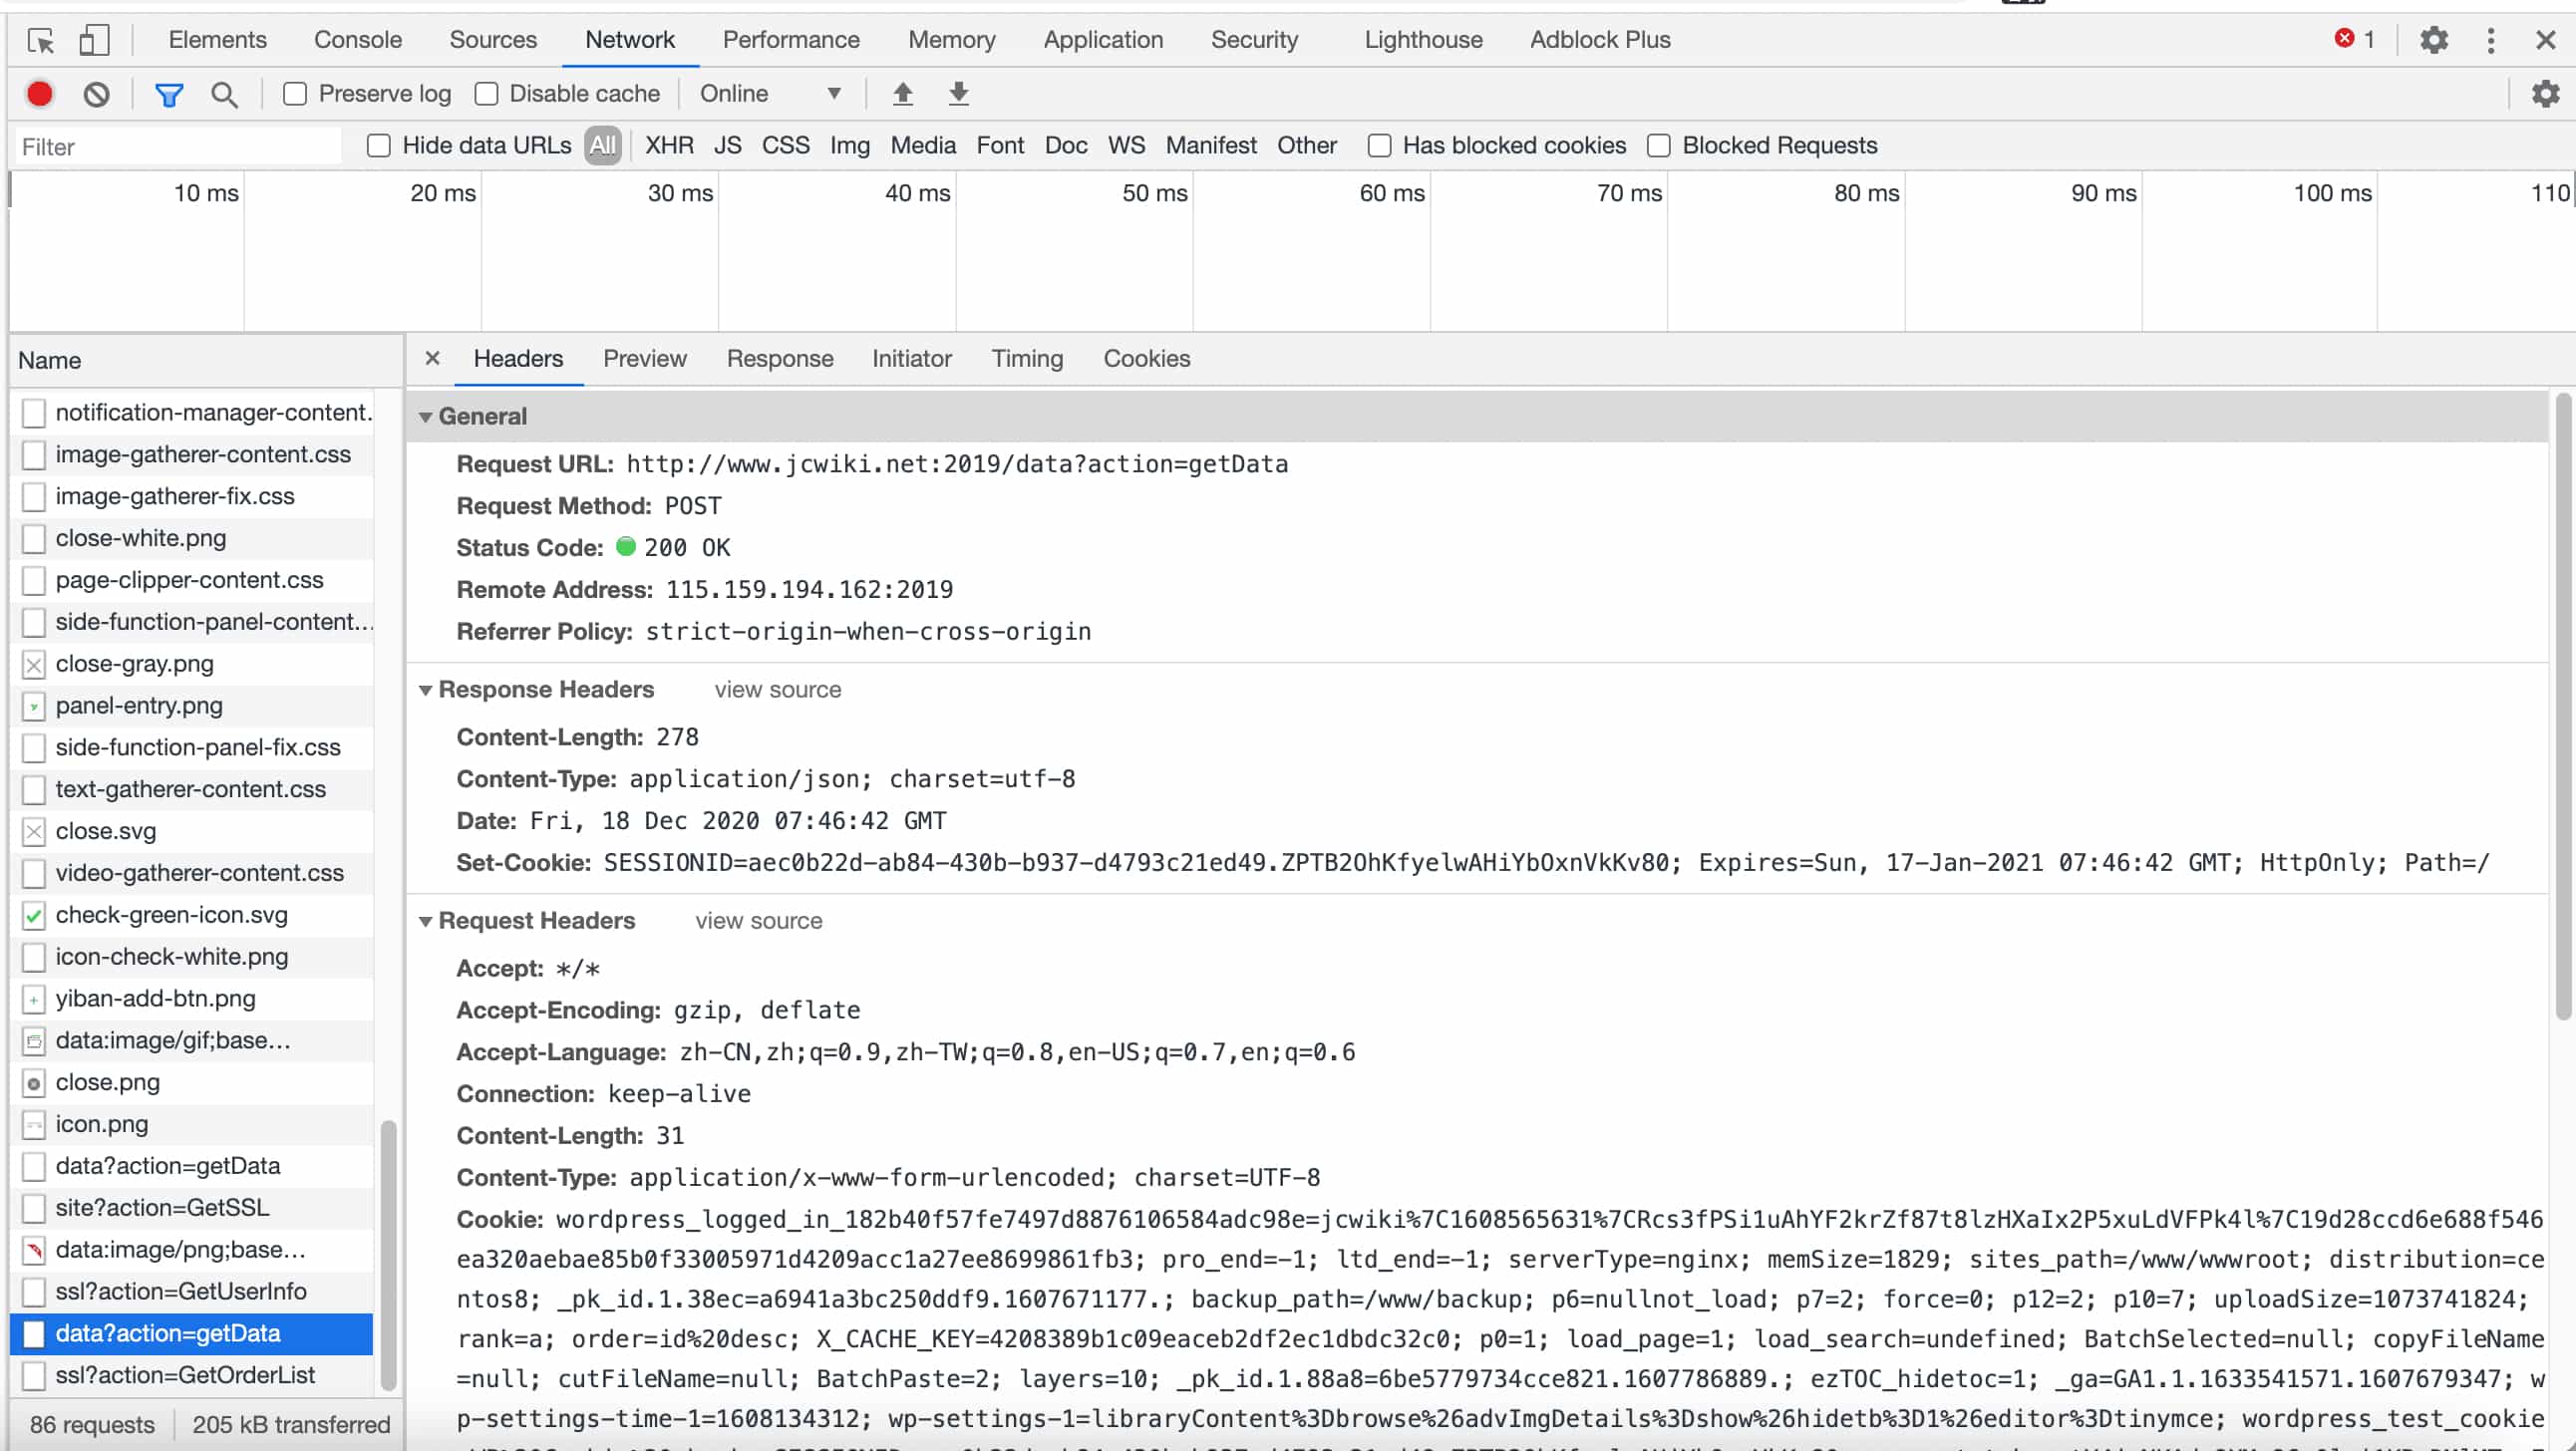Open network settings gear on the right
The width and height of the screenshot is (2576, 1451).
[2545, 94]
